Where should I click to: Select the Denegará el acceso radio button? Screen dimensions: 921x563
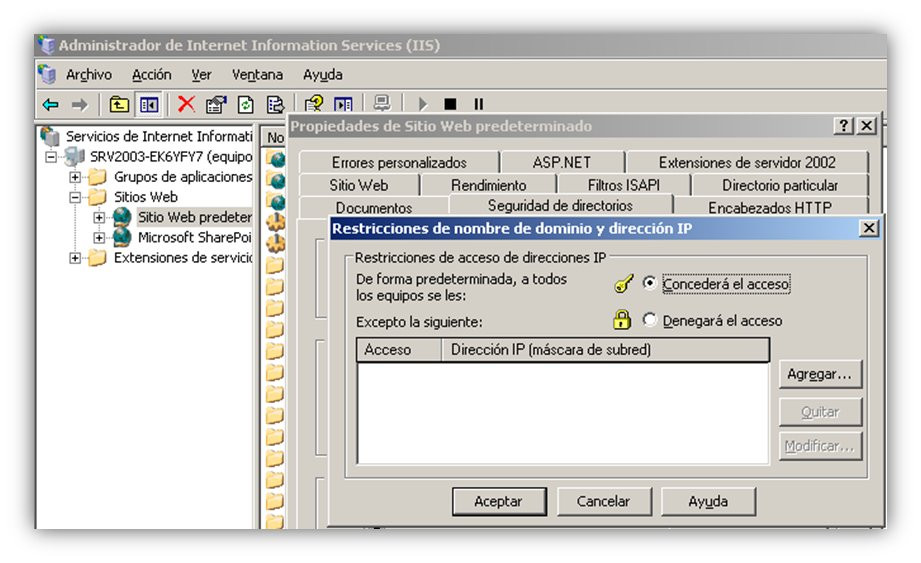tap(649, 320)
